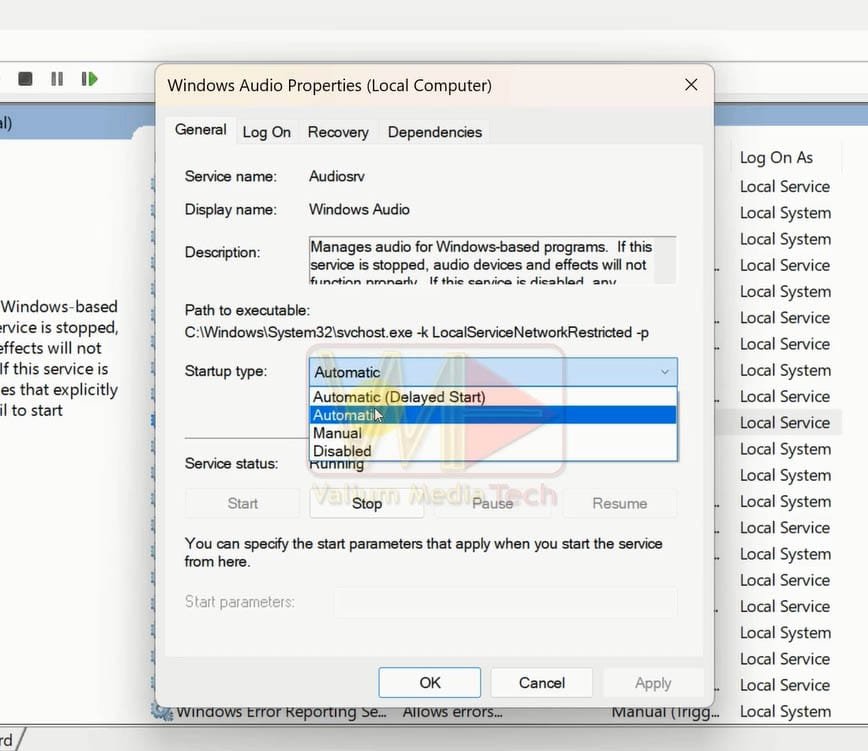Select the highlighted Automatic option
The height and width of the screenshot is (751, 868).
coord(493,415)
